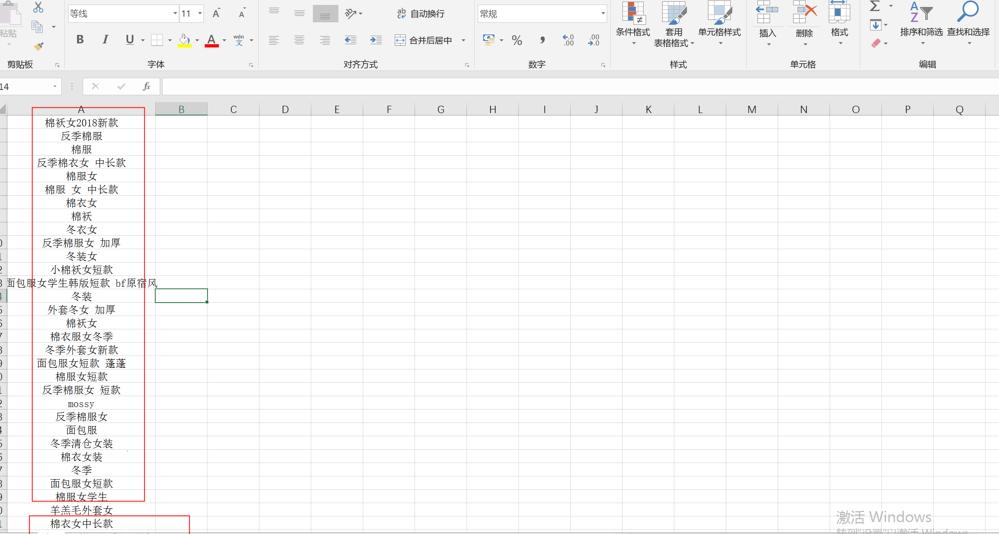Screen dimensions: 999x534
Task: Open alignment group dialog launcher
Action: (467, 65)
